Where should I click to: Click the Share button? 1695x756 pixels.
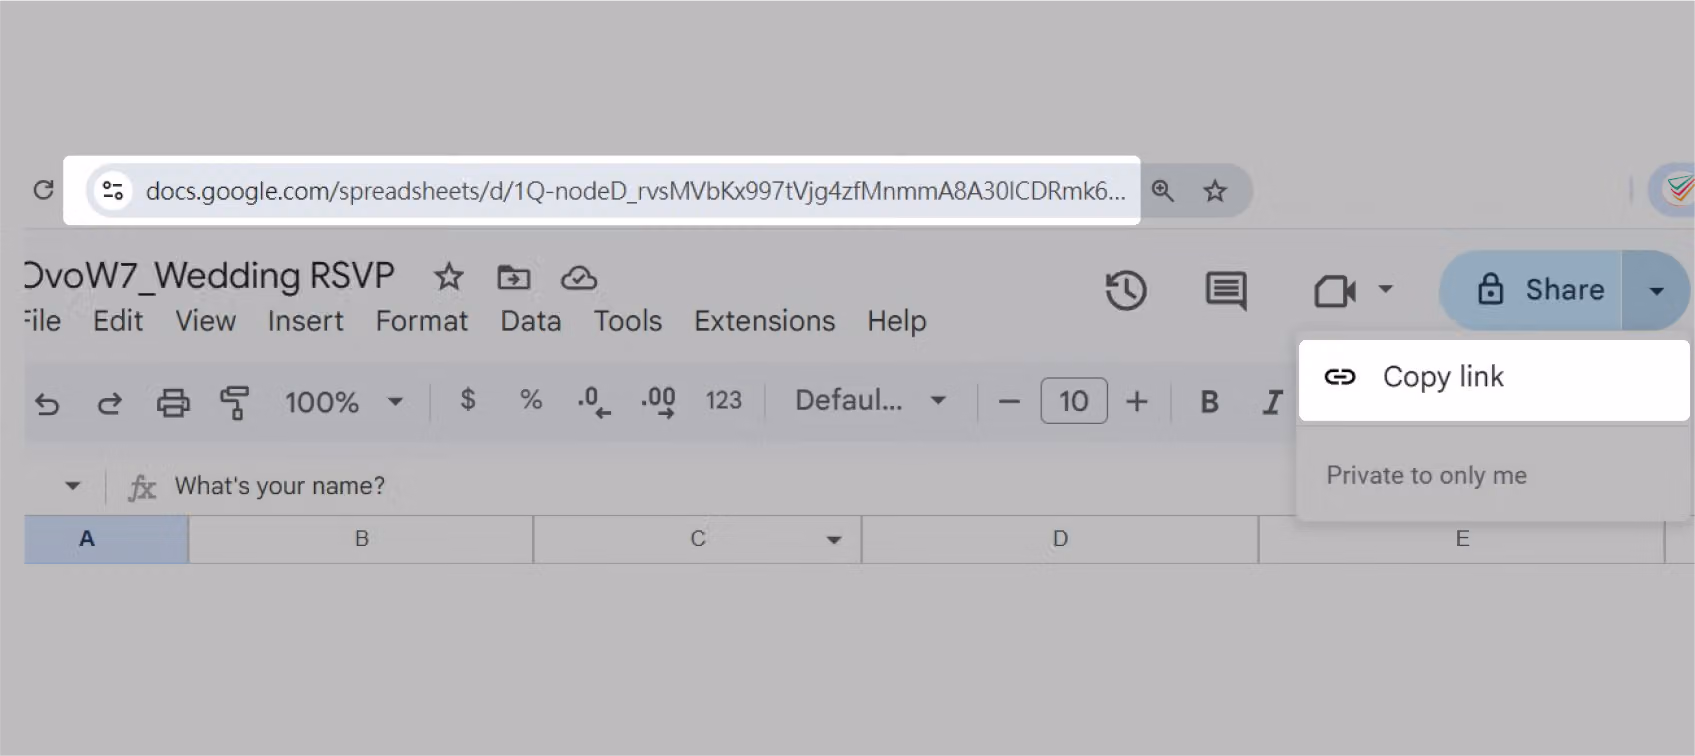tap(1532, 290)
